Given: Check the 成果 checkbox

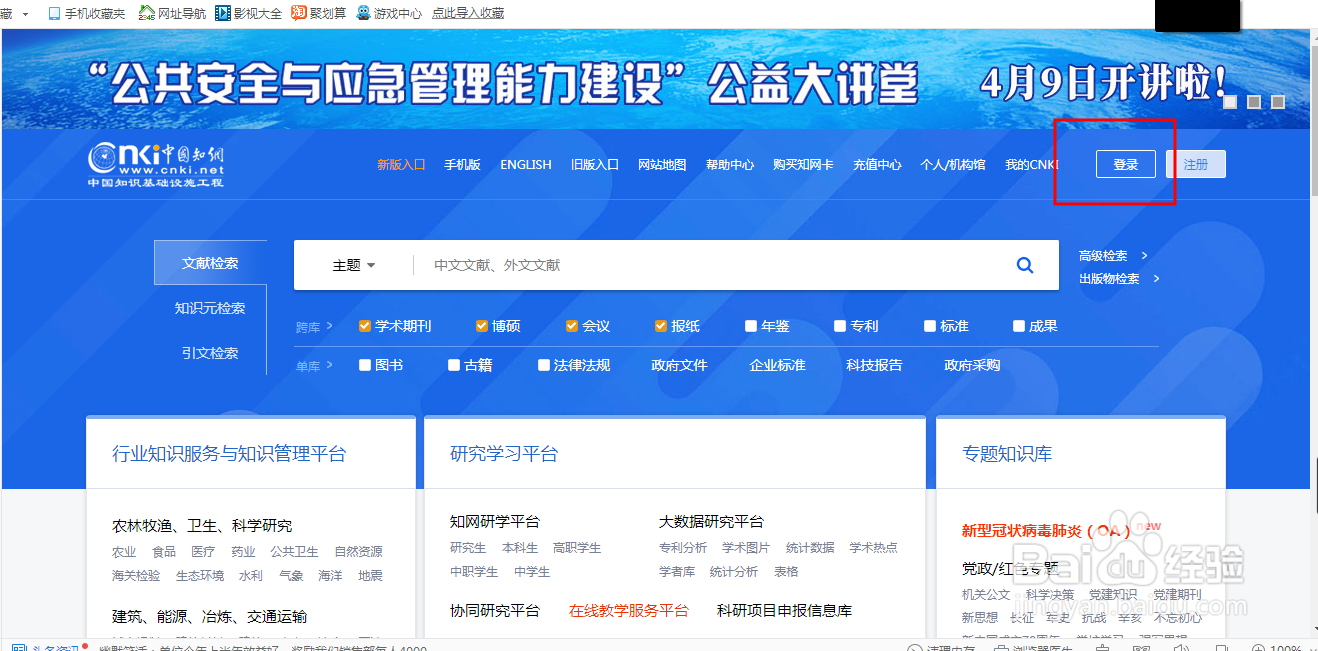Looking at the screenshot, I should (1019, 326).
